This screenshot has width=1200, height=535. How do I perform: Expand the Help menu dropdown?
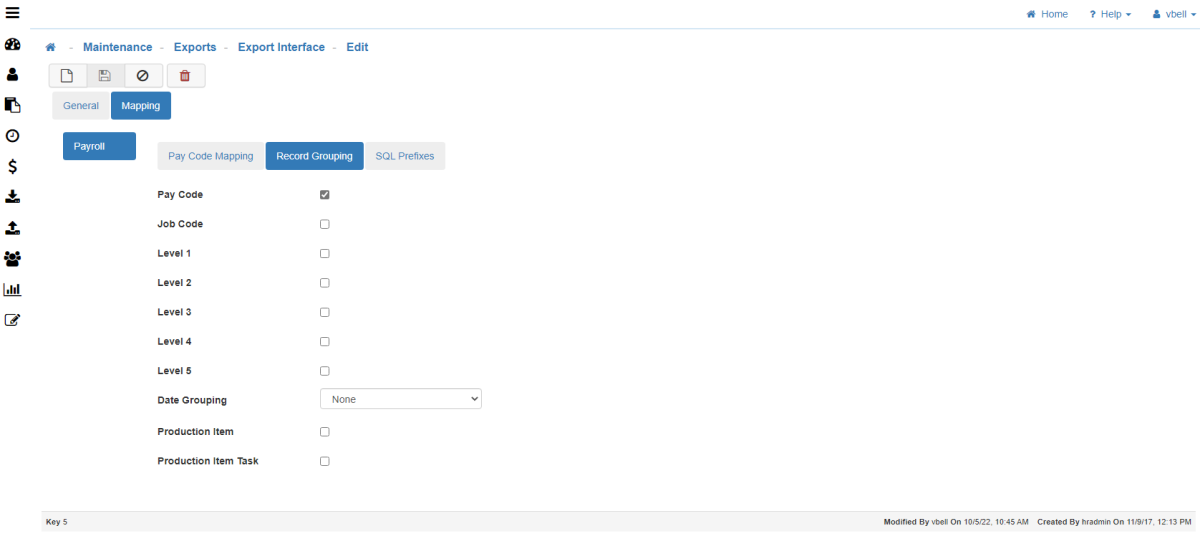(x=1110, y=14)
